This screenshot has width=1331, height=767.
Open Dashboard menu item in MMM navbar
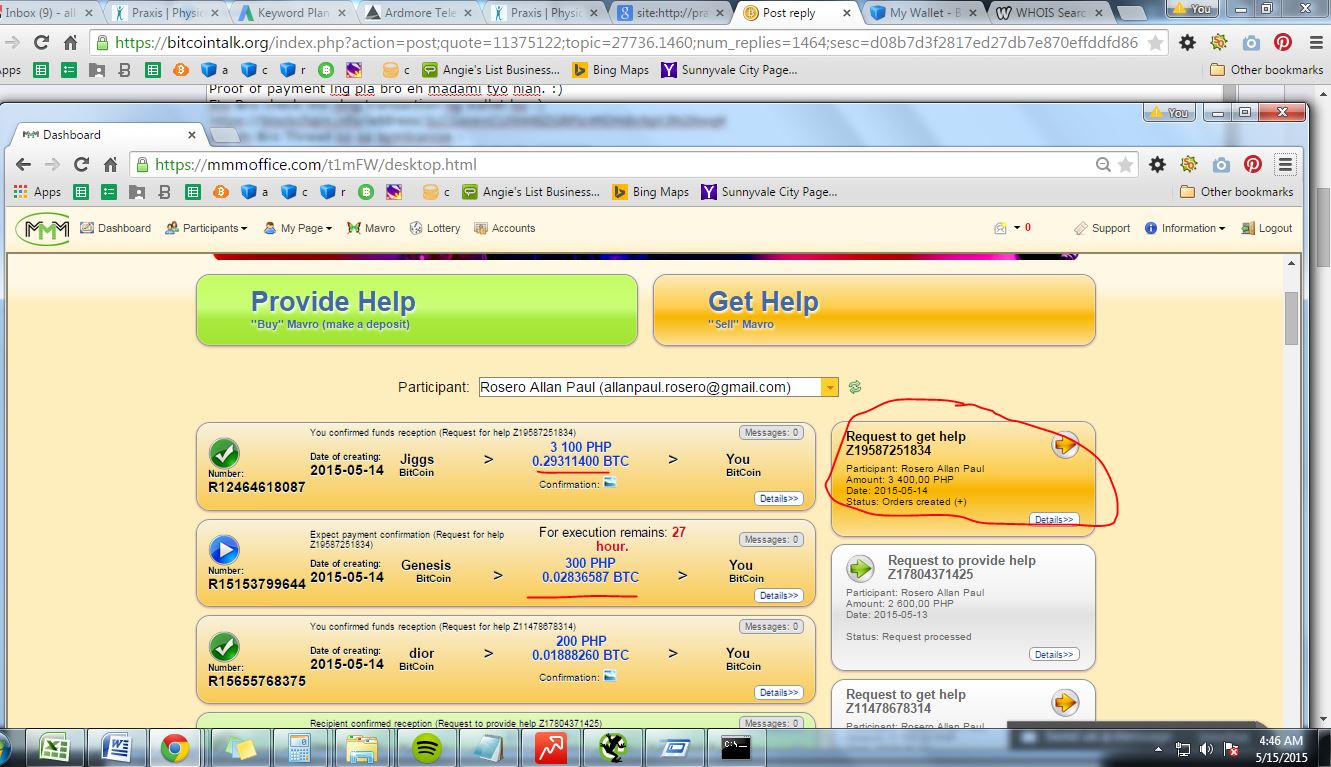[115, 228]
